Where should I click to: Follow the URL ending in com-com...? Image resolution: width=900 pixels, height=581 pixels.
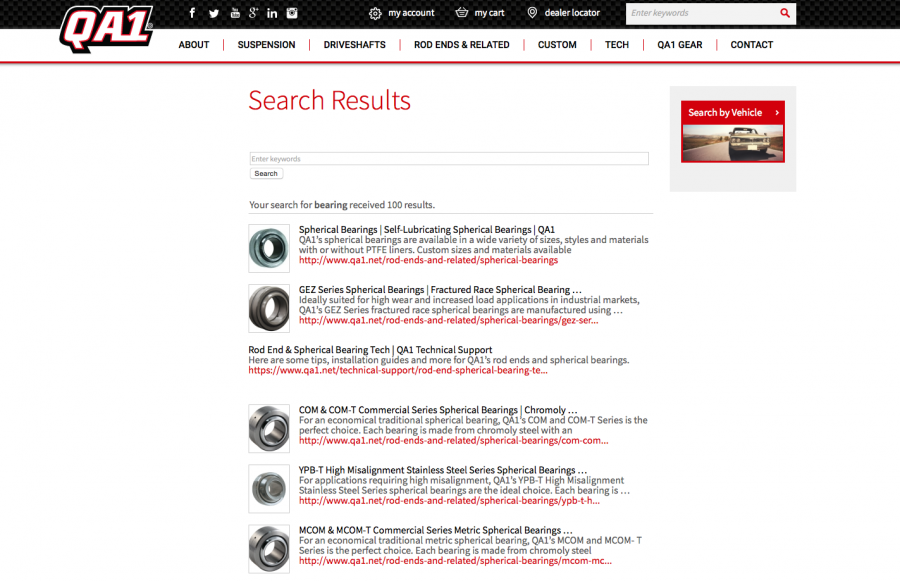coord(453,441)
